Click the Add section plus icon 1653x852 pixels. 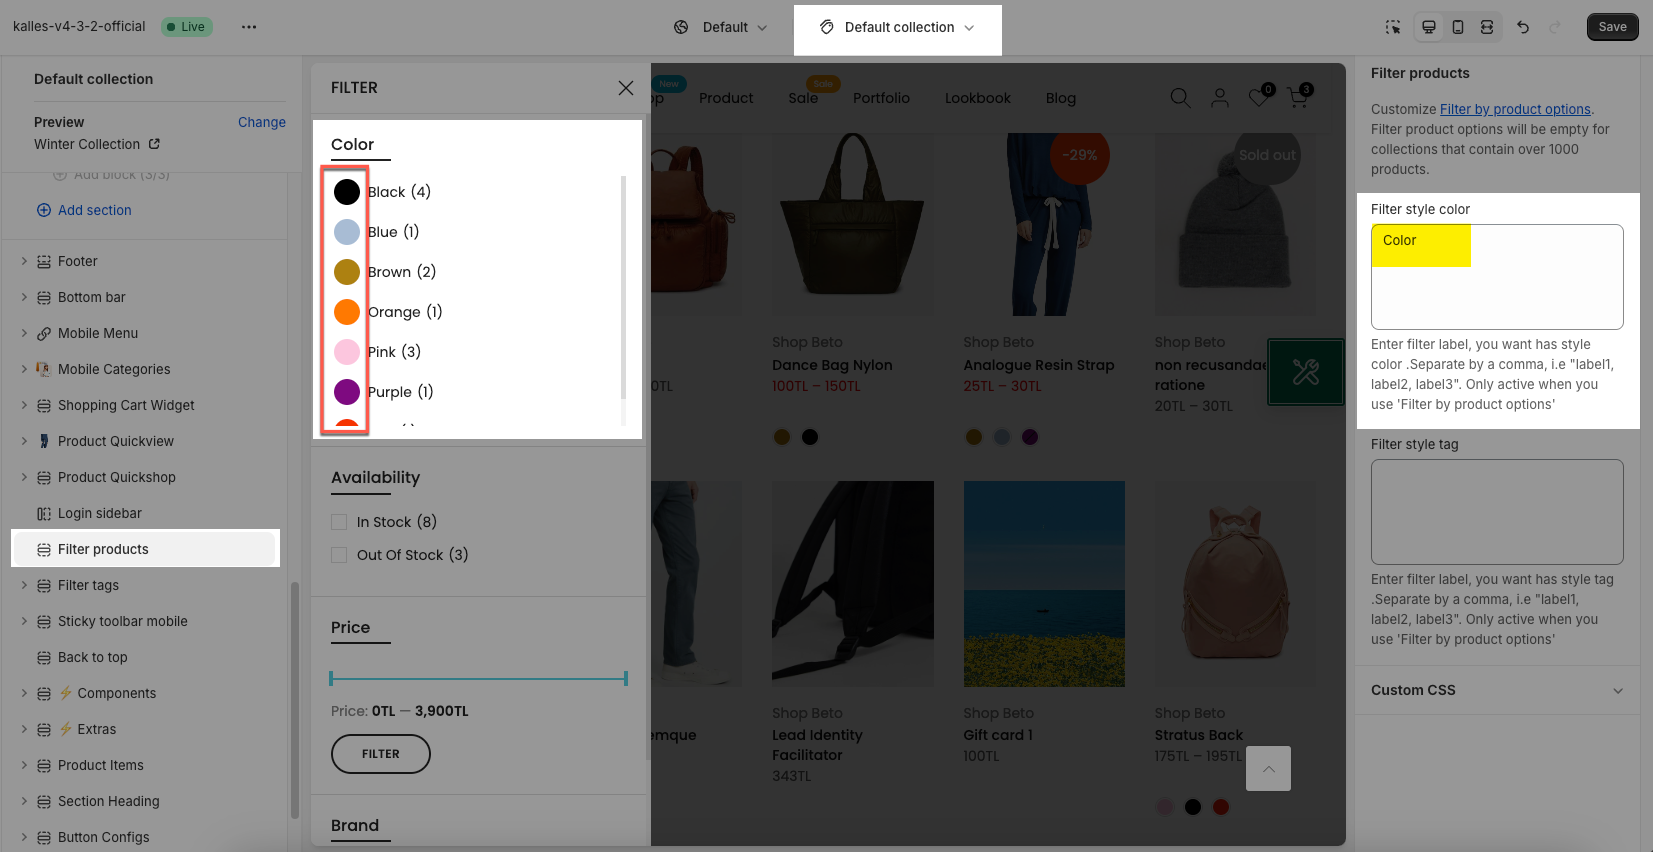click(x=44, y=210)
